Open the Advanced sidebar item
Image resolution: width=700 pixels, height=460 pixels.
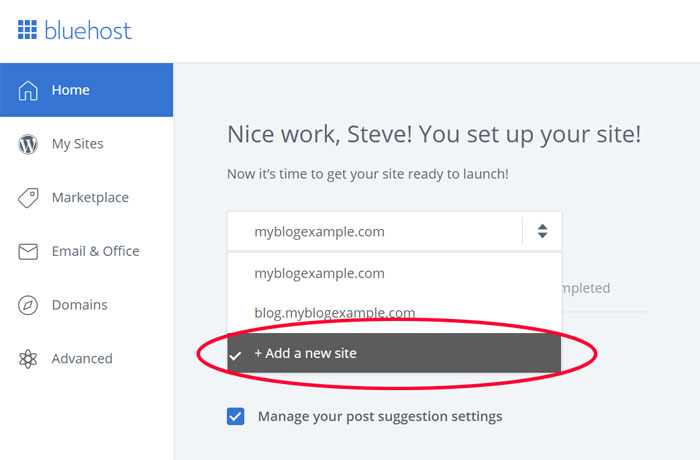click(82, 359)
